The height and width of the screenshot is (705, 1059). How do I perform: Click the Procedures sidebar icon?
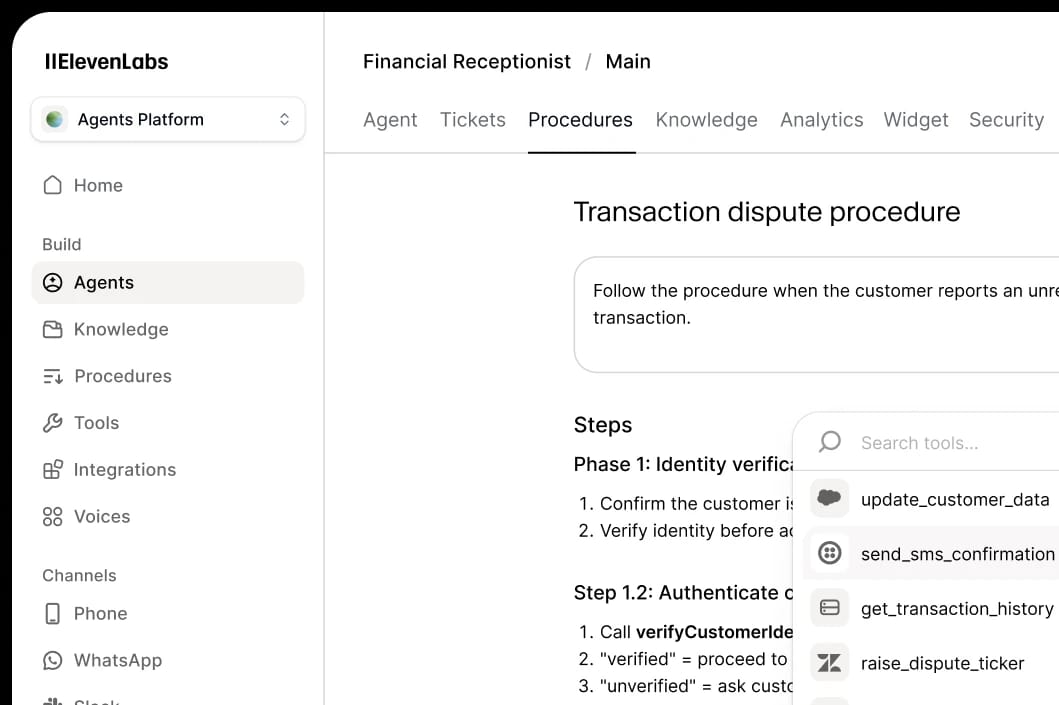point(52,376)
